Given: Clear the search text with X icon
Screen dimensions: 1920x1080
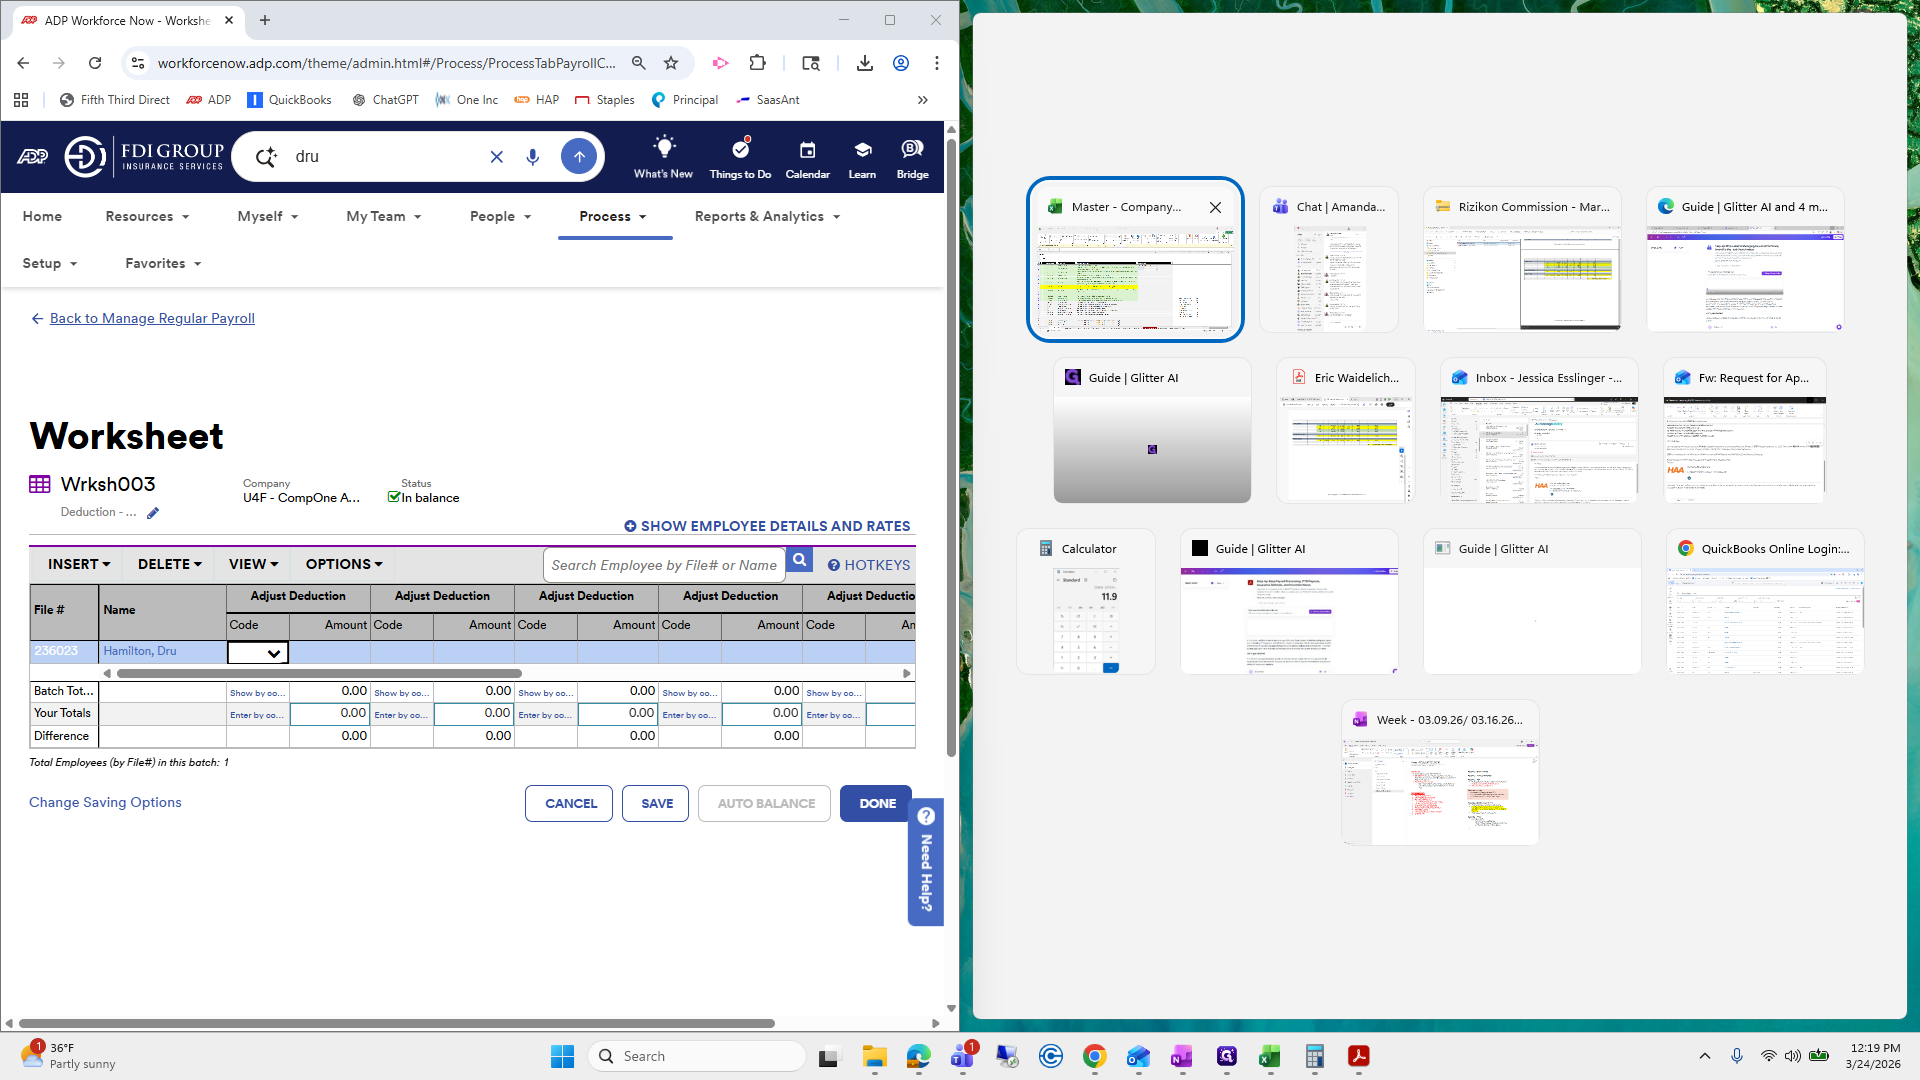Looking at the screenshot, I should tap(496, 157).
